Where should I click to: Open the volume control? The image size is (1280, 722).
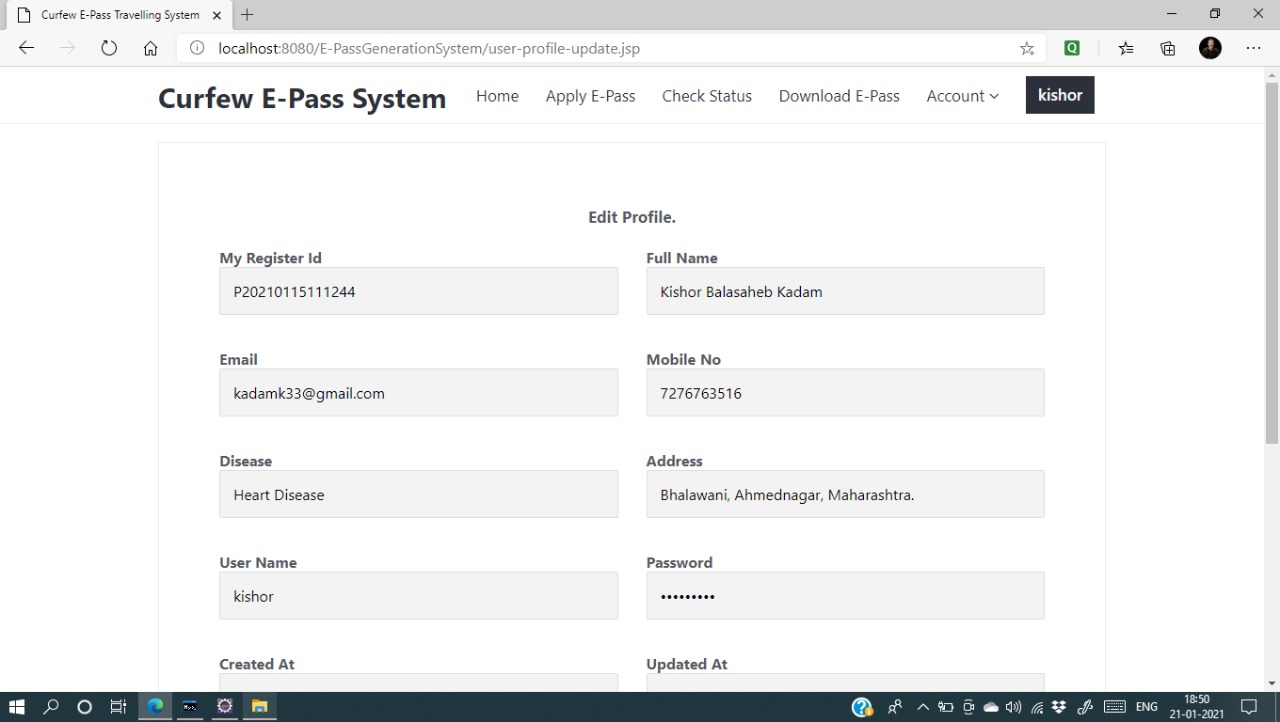pos(1014,707)
